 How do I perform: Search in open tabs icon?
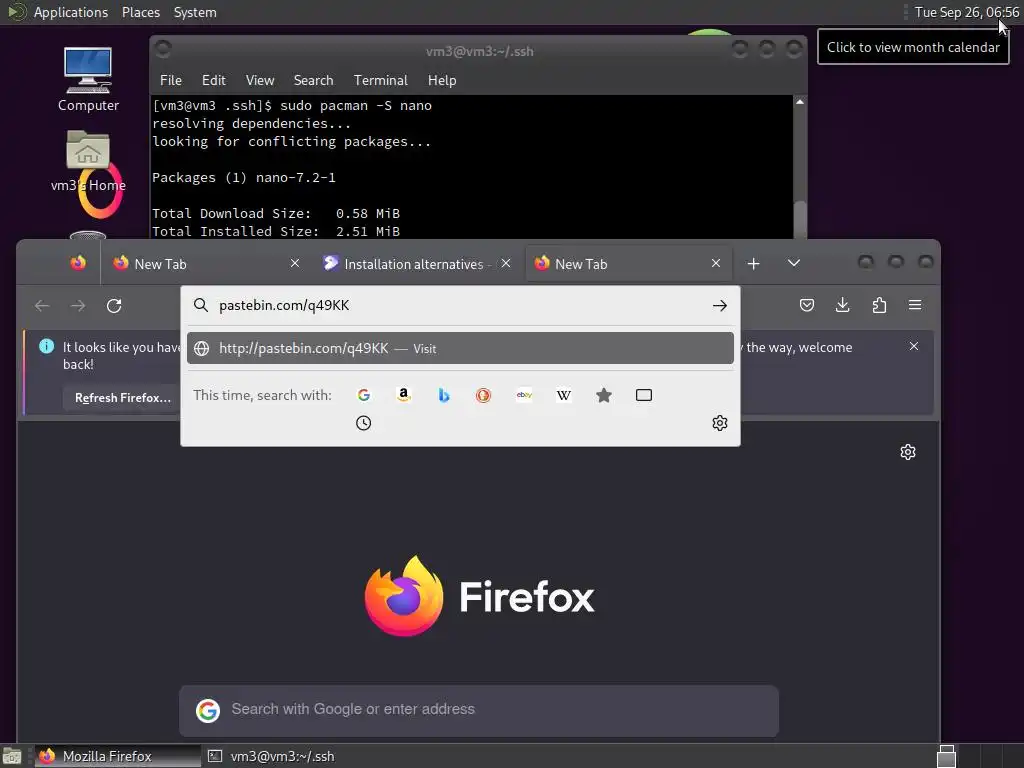(x=644, y=395)
